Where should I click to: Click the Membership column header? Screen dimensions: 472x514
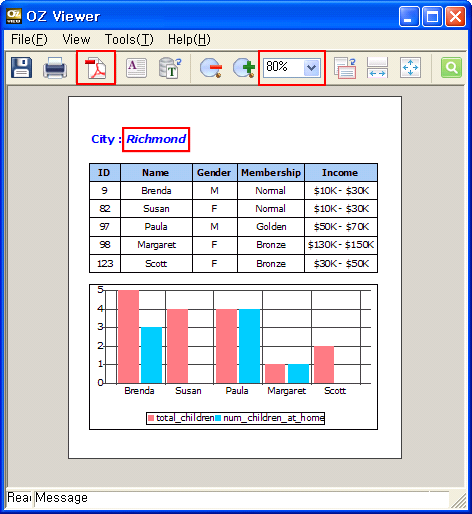(x=271, y=172)
